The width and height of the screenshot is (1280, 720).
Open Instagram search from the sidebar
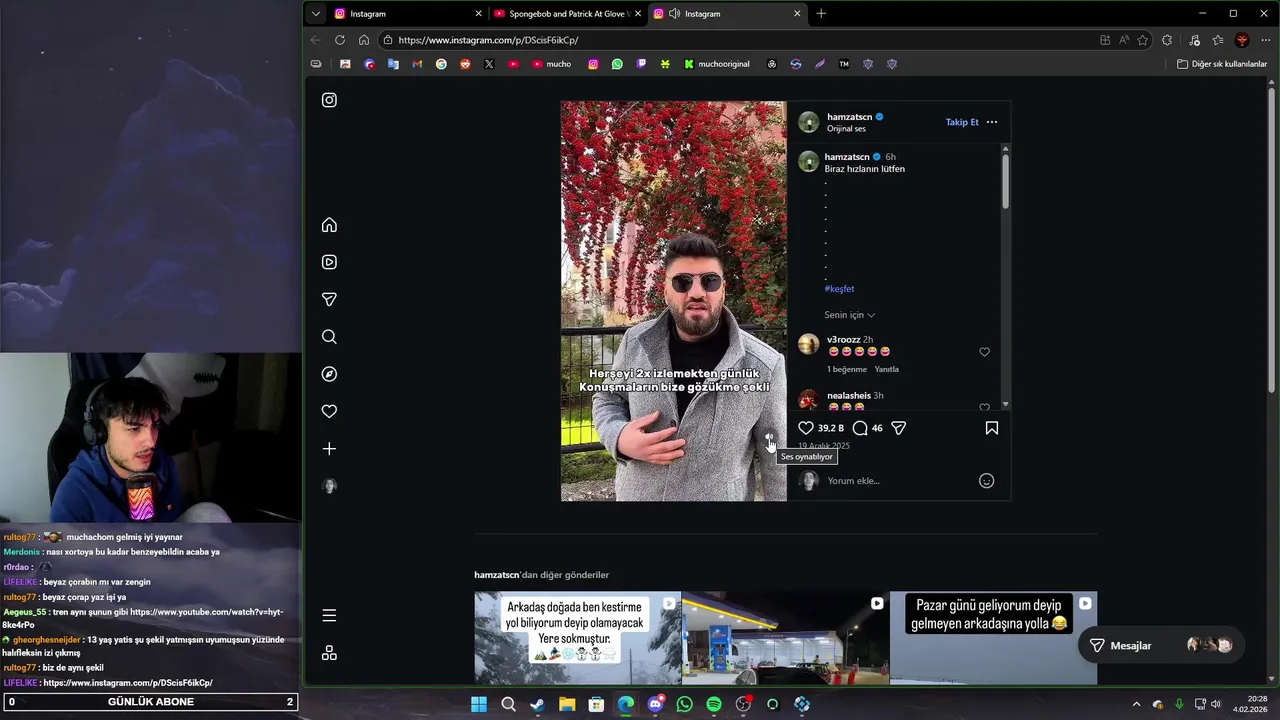point(329,337)
